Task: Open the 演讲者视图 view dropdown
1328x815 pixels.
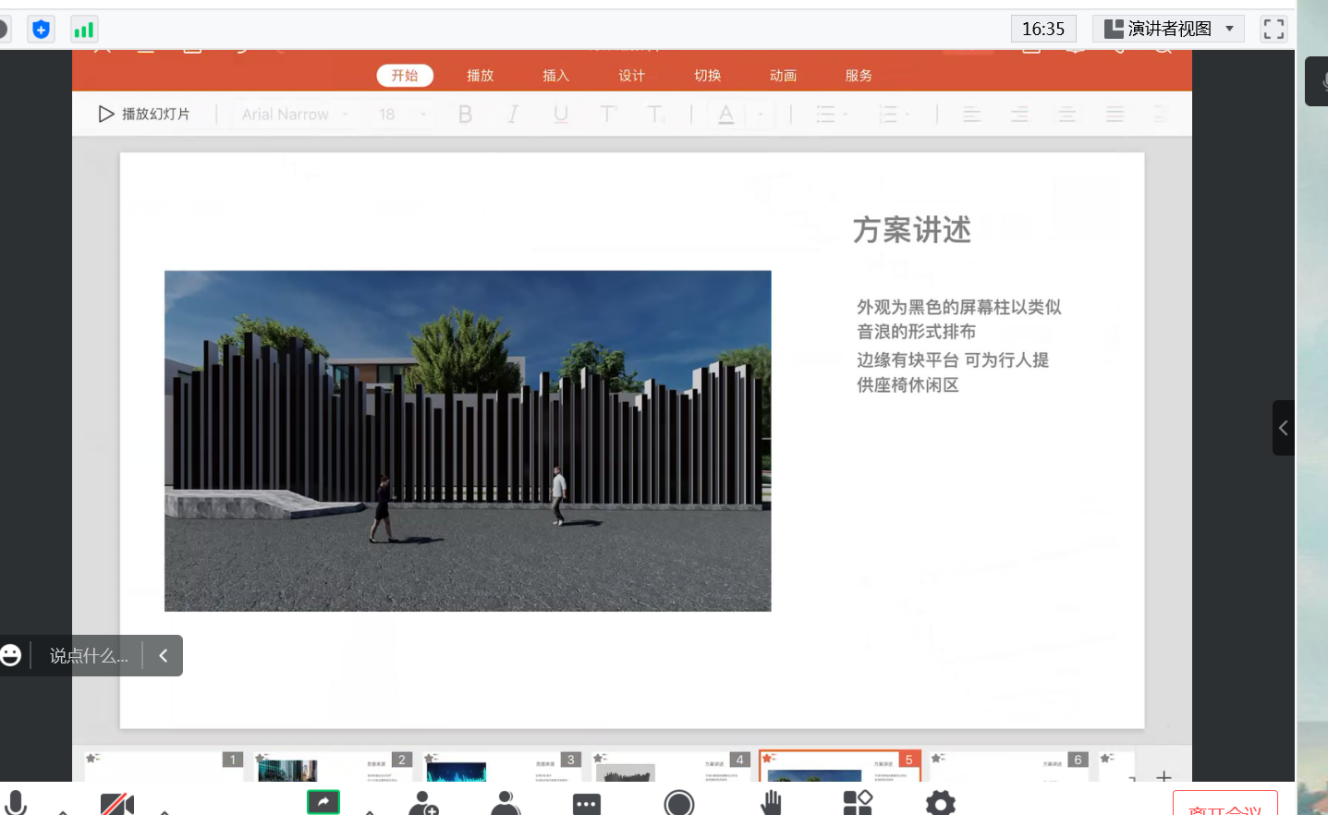Action: tap(1169, 29)
